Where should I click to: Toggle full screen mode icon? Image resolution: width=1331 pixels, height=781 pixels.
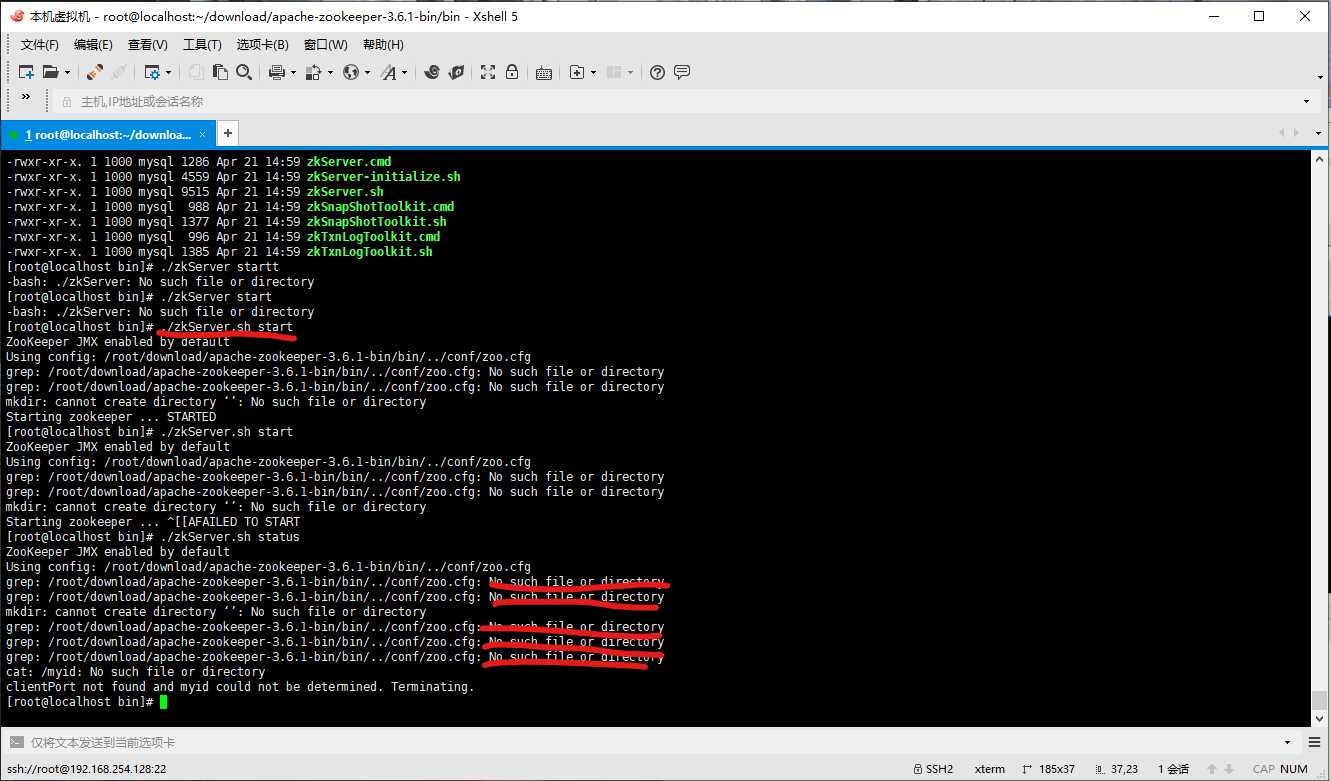pos(488,72)
